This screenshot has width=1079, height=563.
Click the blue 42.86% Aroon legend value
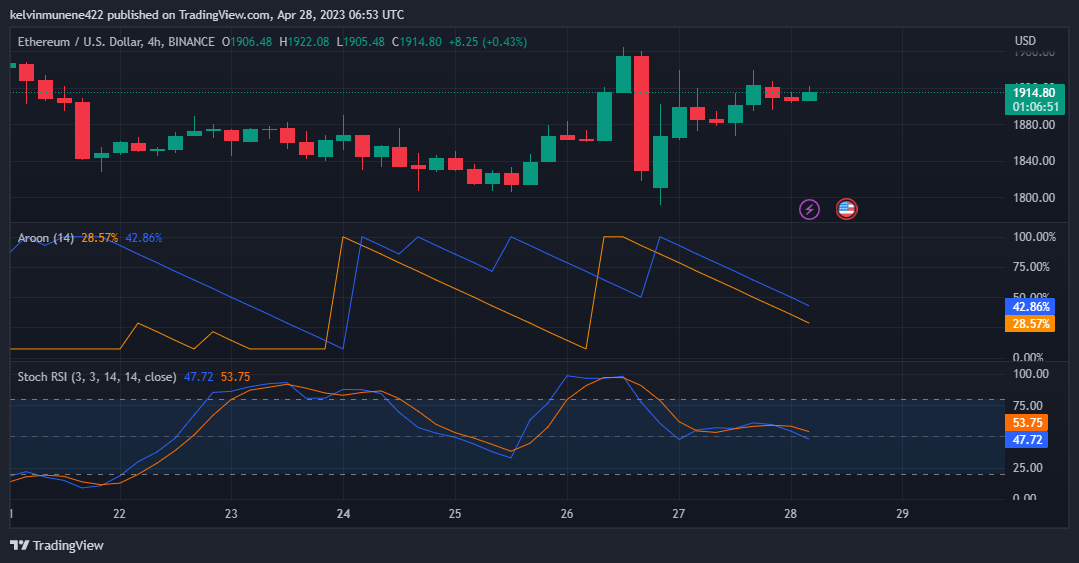[x=144, y=238]
